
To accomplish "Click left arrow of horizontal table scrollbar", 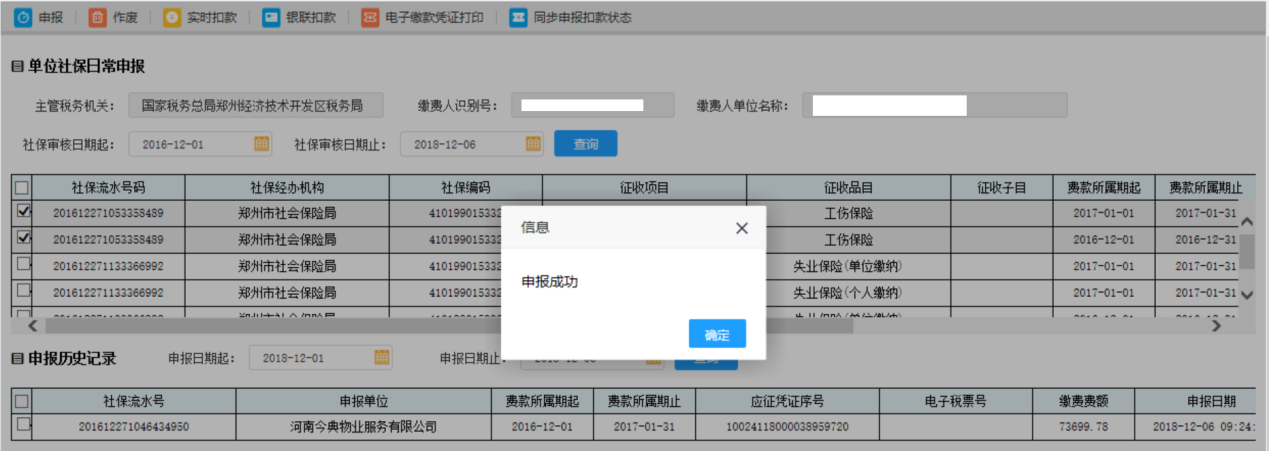I will point(31,325).
